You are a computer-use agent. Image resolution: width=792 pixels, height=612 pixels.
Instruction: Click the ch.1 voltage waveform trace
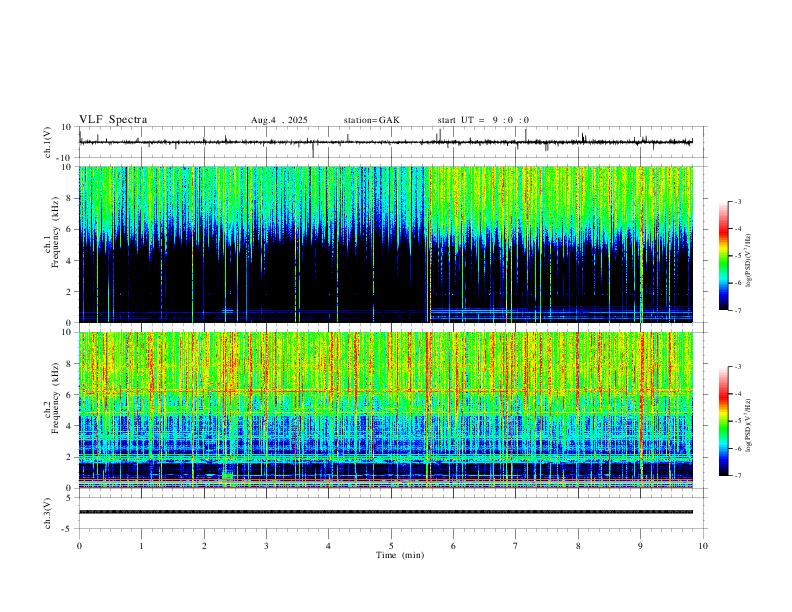[385, 142]
